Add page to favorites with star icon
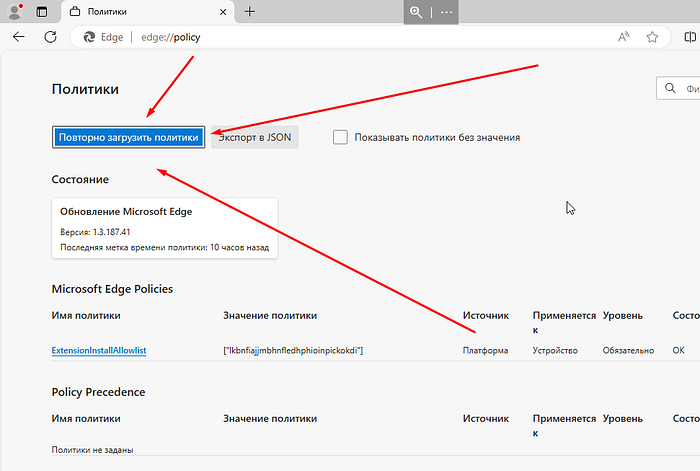This screenshot has width=700, height=471. 652,37
